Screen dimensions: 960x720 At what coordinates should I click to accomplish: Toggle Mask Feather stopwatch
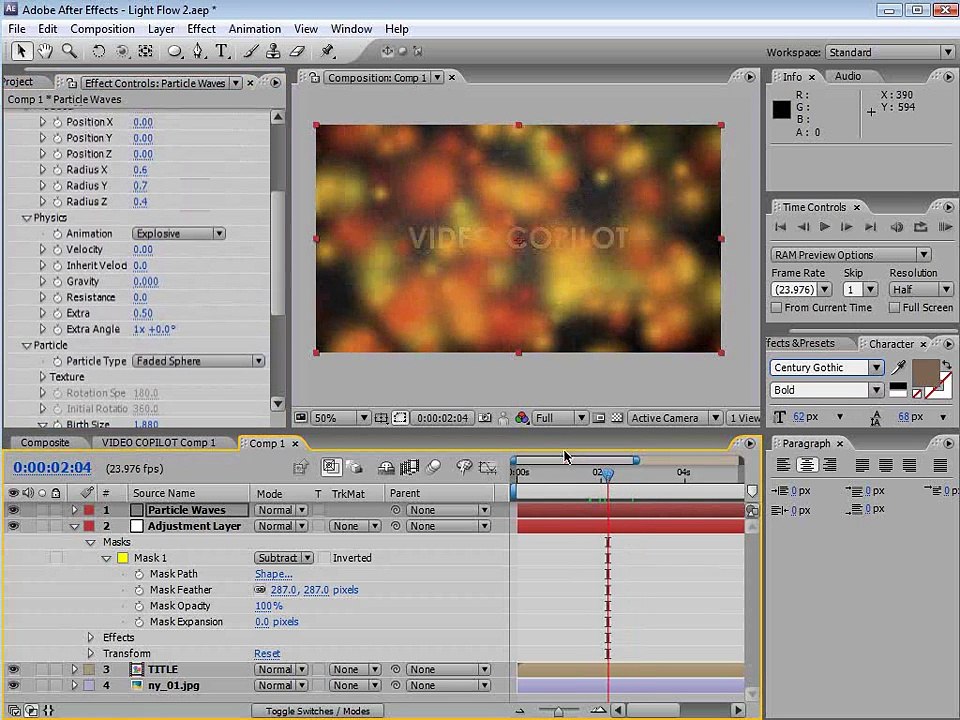click(139, 590)
